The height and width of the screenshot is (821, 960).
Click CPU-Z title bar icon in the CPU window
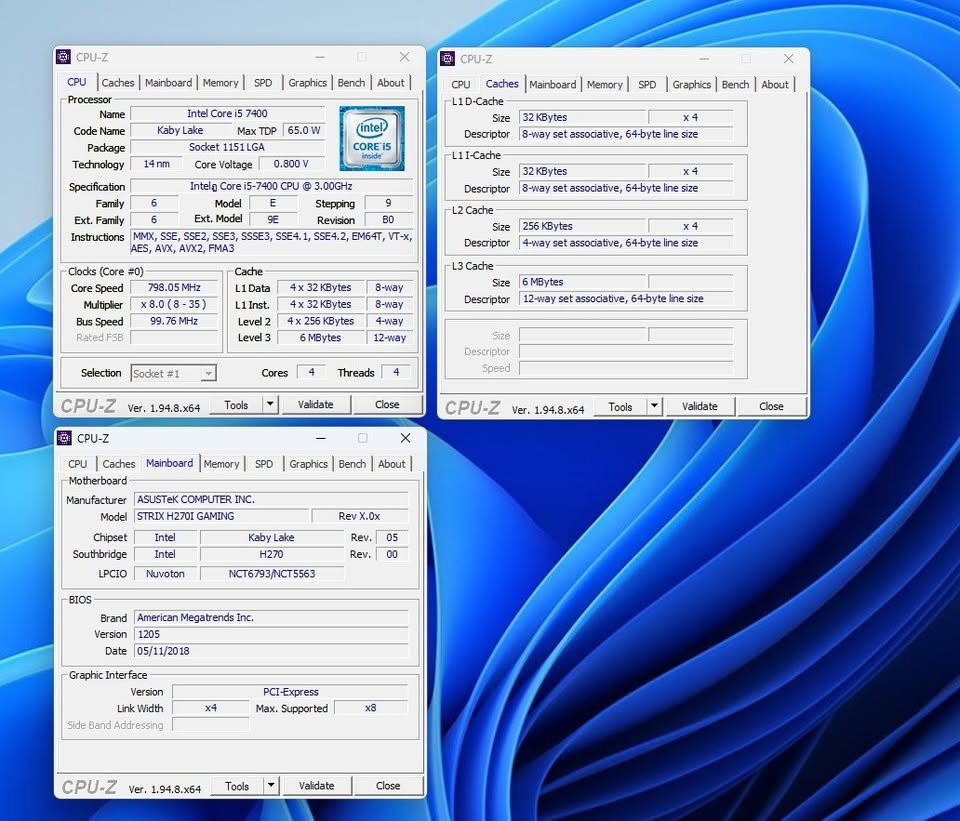pyautogui.click(x=64, y=57)
